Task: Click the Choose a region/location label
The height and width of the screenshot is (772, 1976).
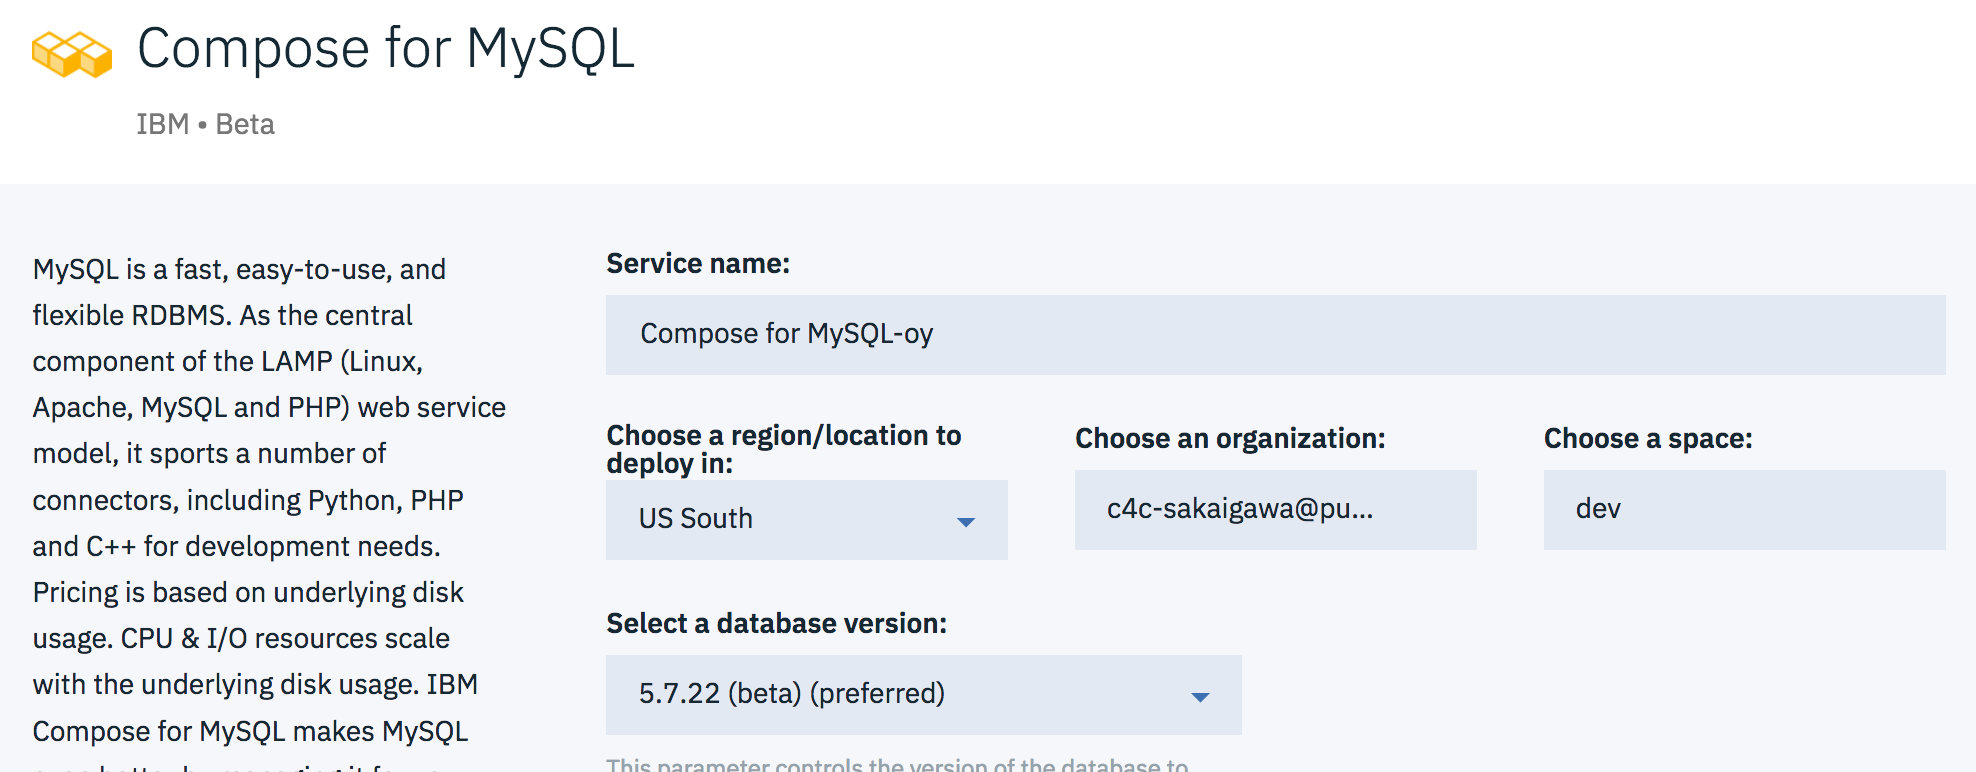Action: (x=784, y=449)
